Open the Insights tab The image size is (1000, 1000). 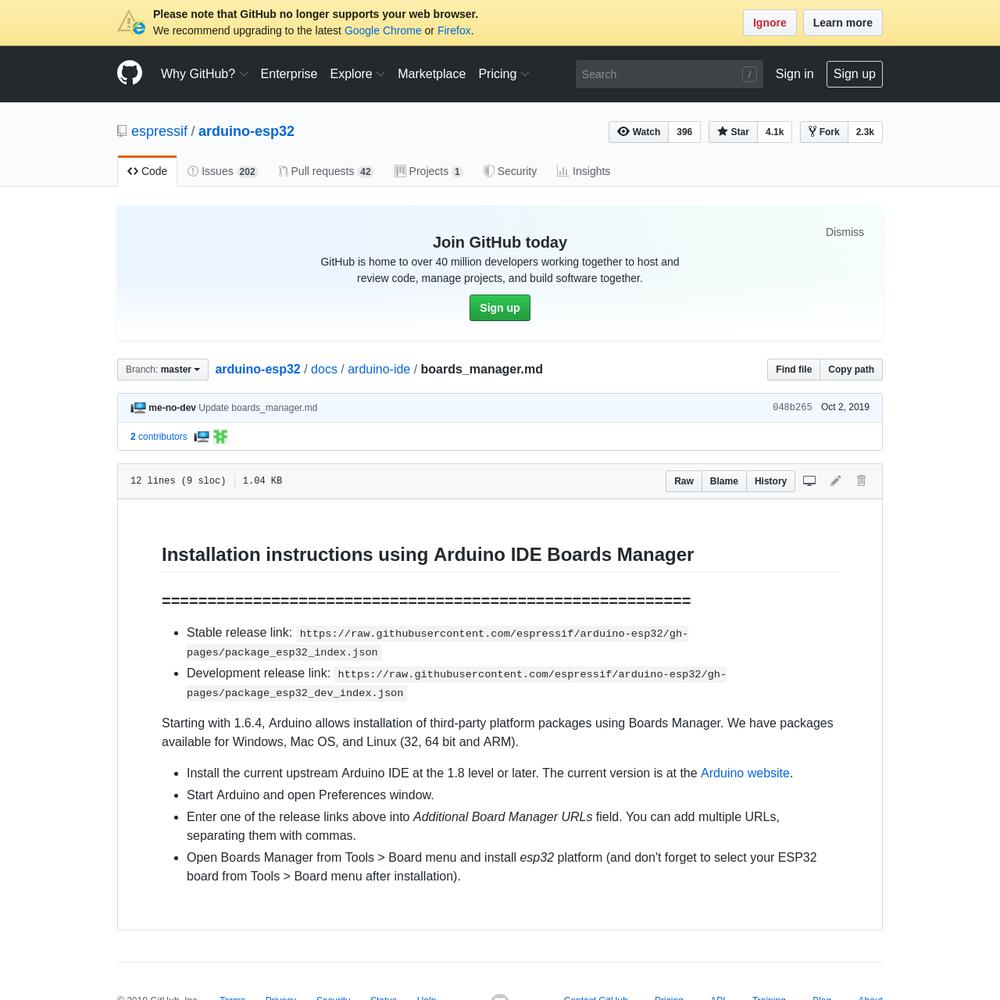pyautogui.click(x=583, y=172)
